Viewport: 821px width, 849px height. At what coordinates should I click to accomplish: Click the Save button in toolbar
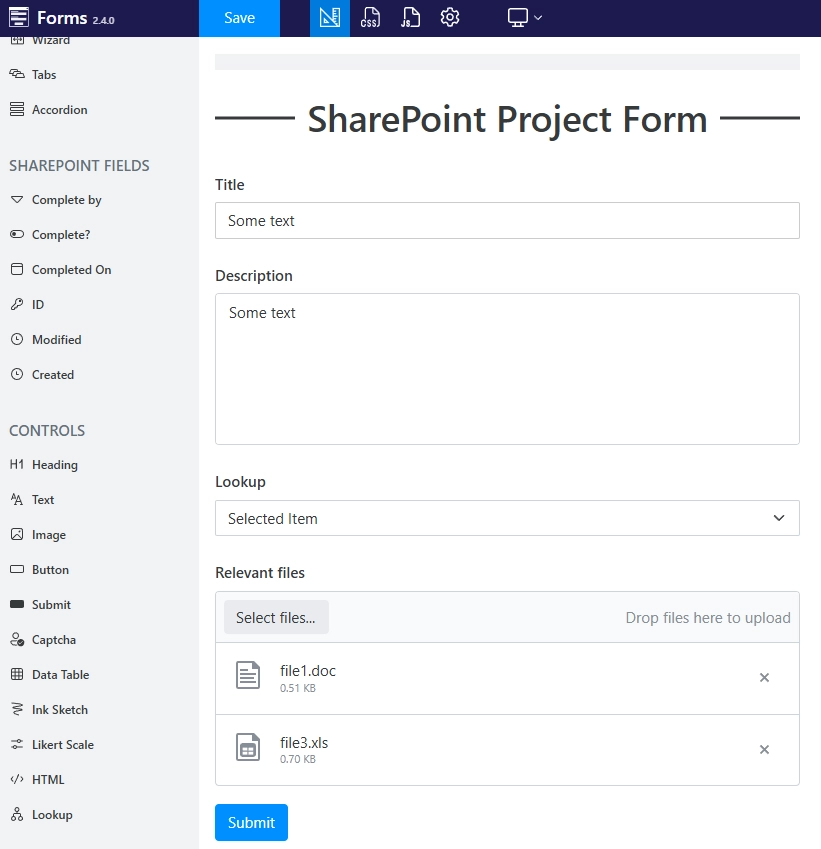[239, 18]
